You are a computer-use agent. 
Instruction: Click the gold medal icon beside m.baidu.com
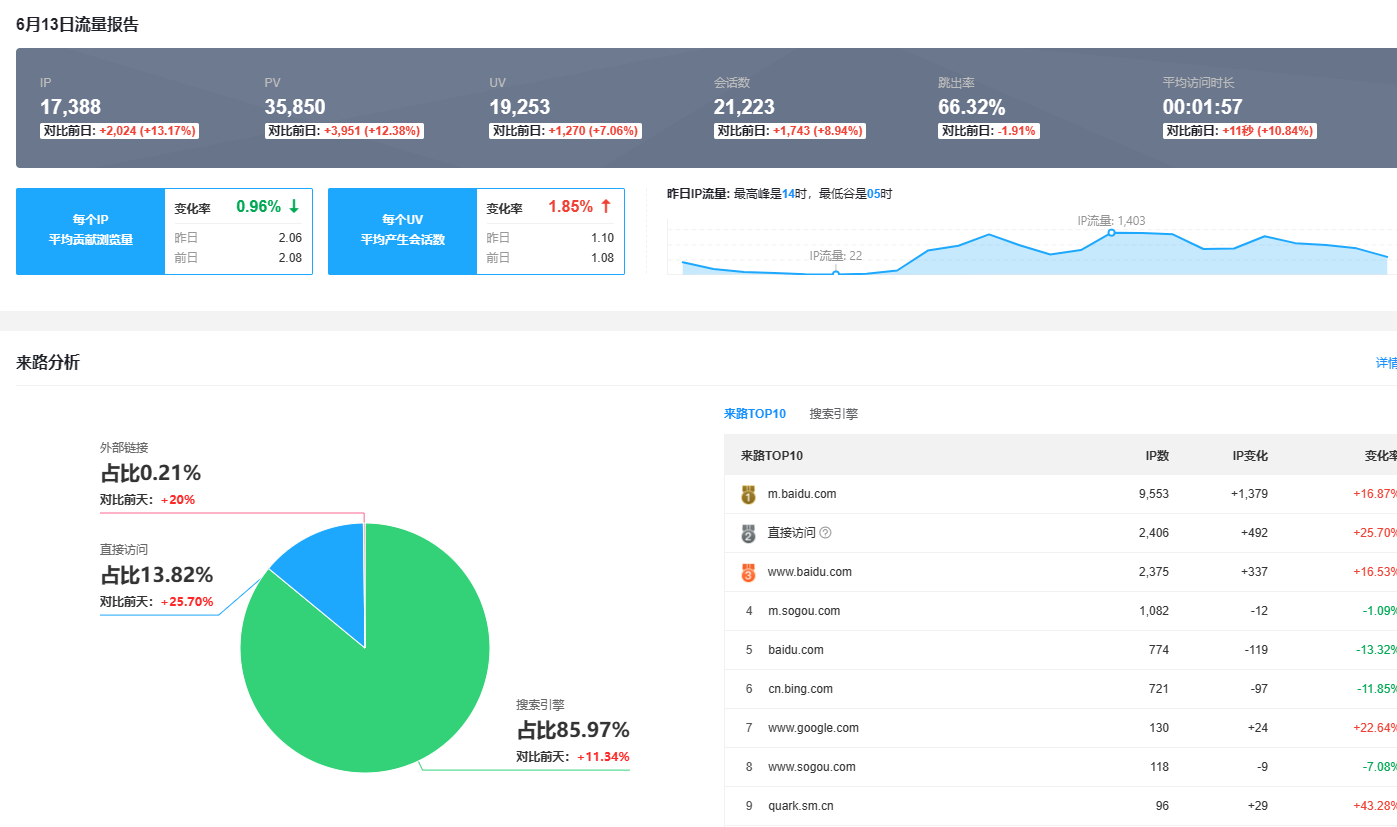coord(748,494)
